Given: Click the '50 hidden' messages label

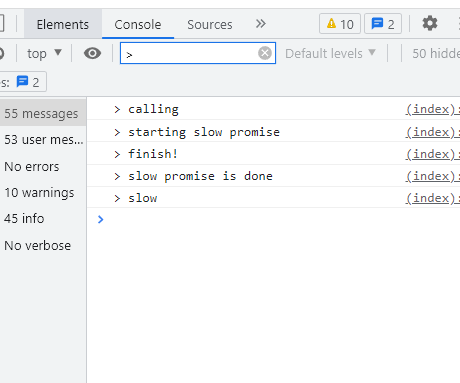Looking at the screenshot, I should pos(436,53).
